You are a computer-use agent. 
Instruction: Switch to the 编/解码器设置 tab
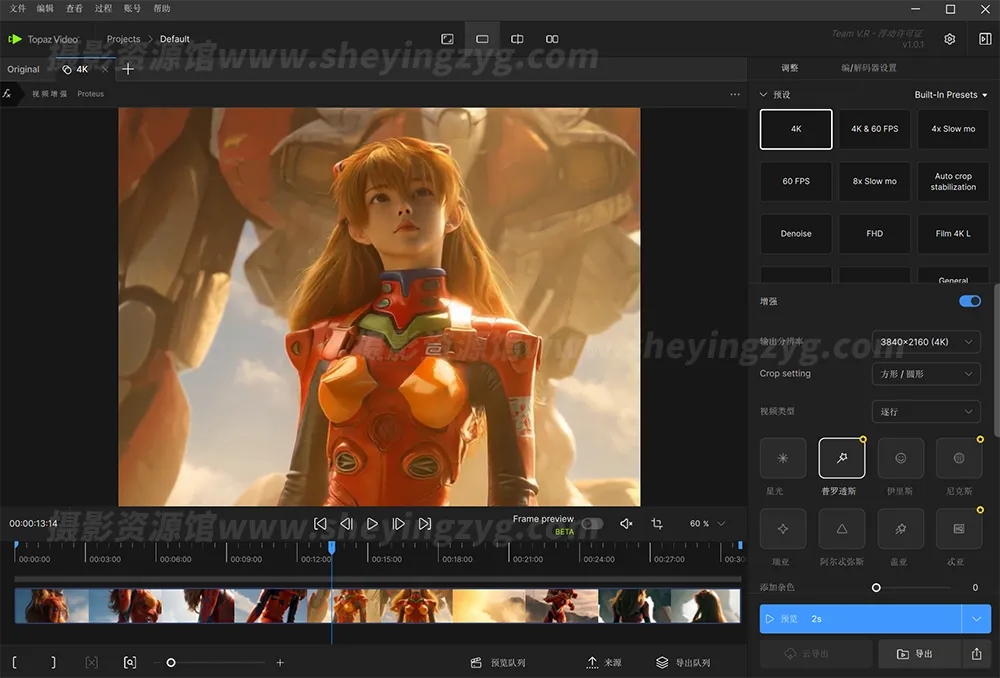point(868,68)
